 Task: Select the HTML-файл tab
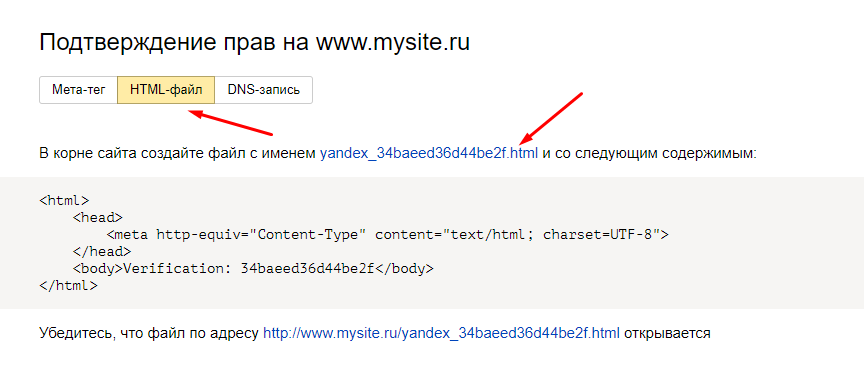click(166, 90)
